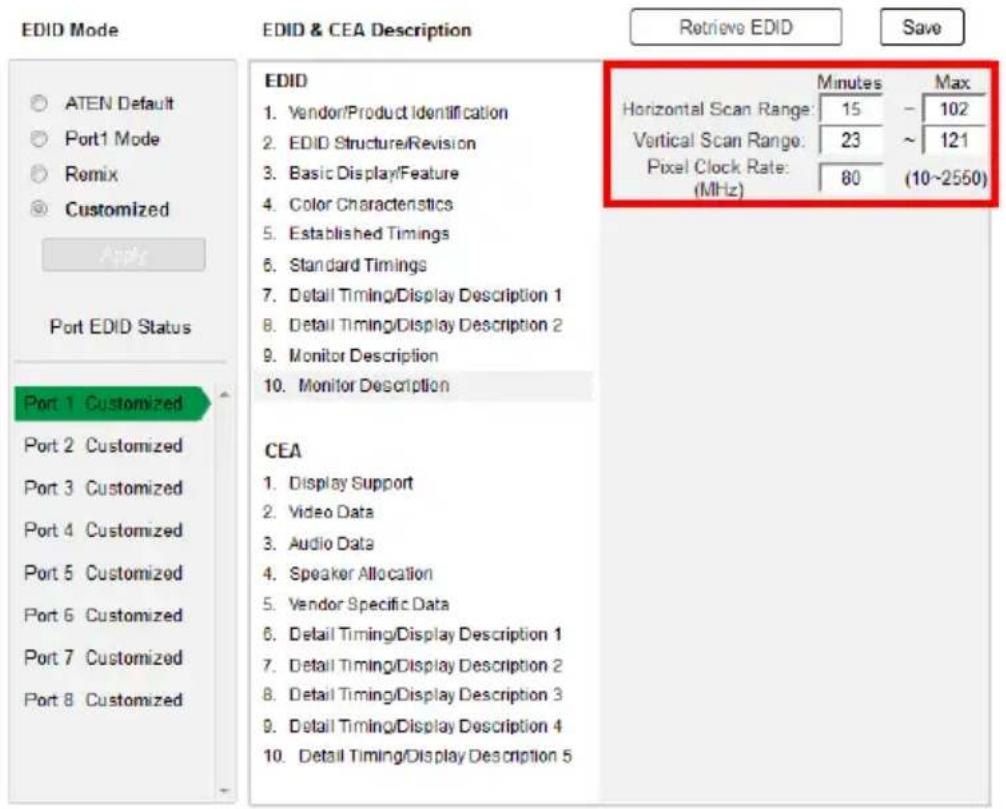Click the (10~2550) range hint text
The height and width of the screenshot is (809, 1006).
(946, 178)
